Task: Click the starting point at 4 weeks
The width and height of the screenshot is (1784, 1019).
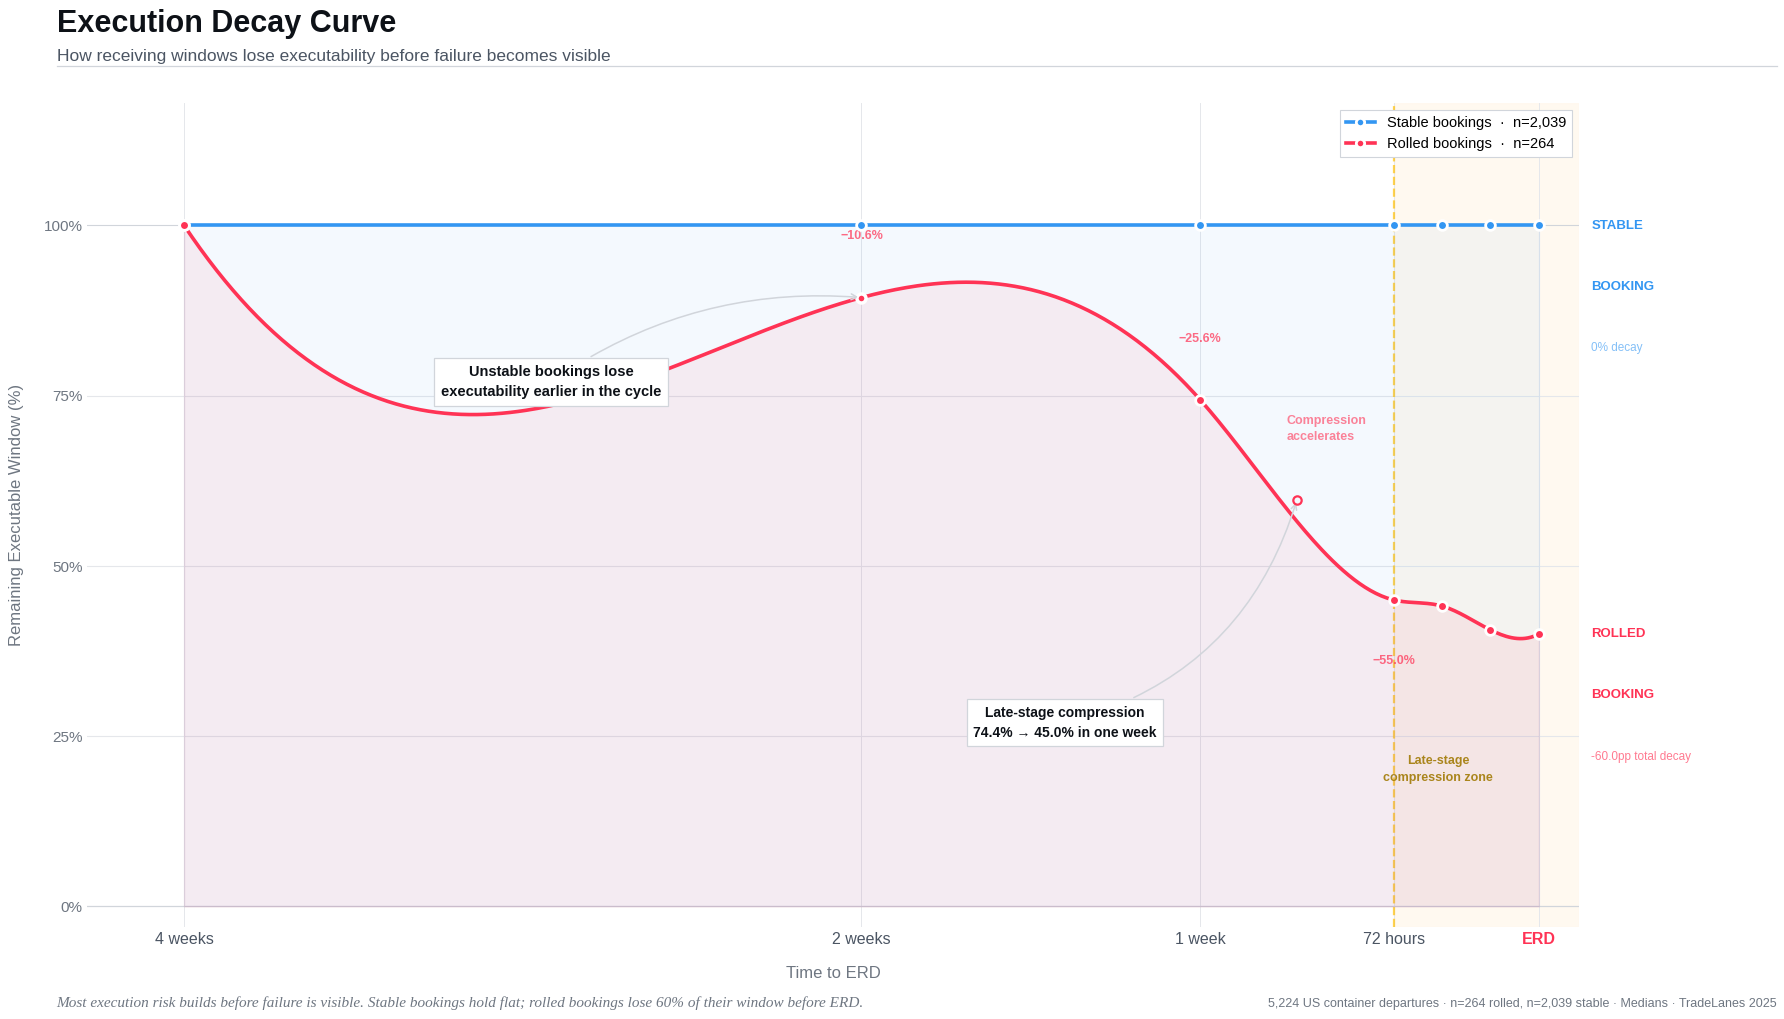Action: (184, 225)
